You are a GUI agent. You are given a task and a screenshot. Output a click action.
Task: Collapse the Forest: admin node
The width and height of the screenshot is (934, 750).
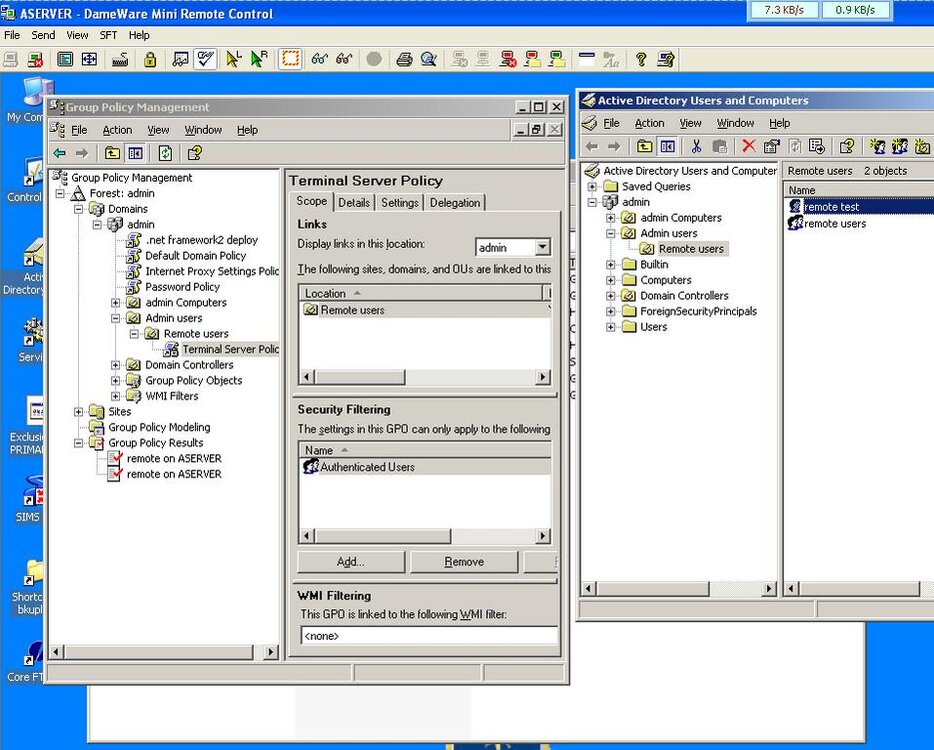[x=60, y=194]
